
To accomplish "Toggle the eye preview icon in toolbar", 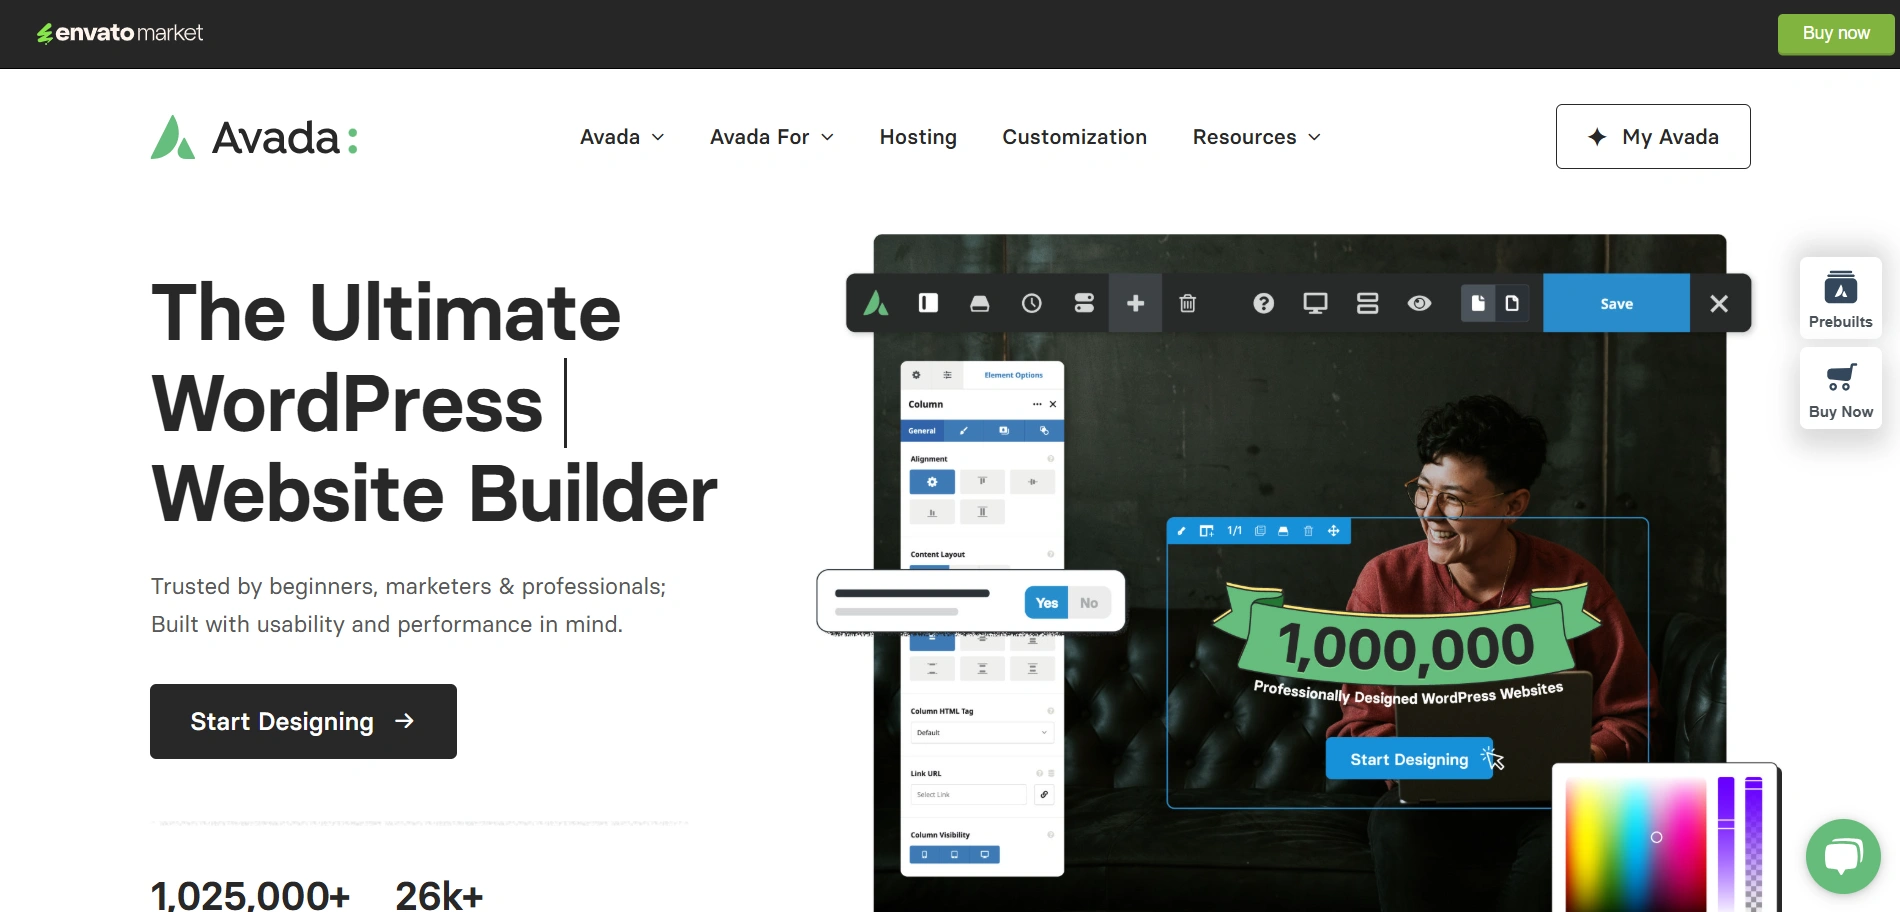I will click(1420, 303).
